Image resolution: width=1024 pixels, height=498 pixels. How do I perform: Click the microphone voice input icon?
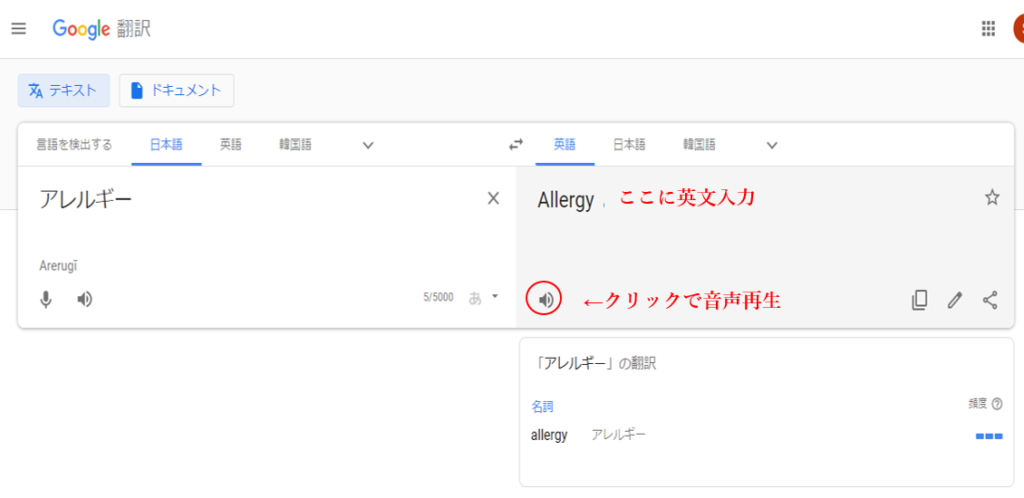46,299
